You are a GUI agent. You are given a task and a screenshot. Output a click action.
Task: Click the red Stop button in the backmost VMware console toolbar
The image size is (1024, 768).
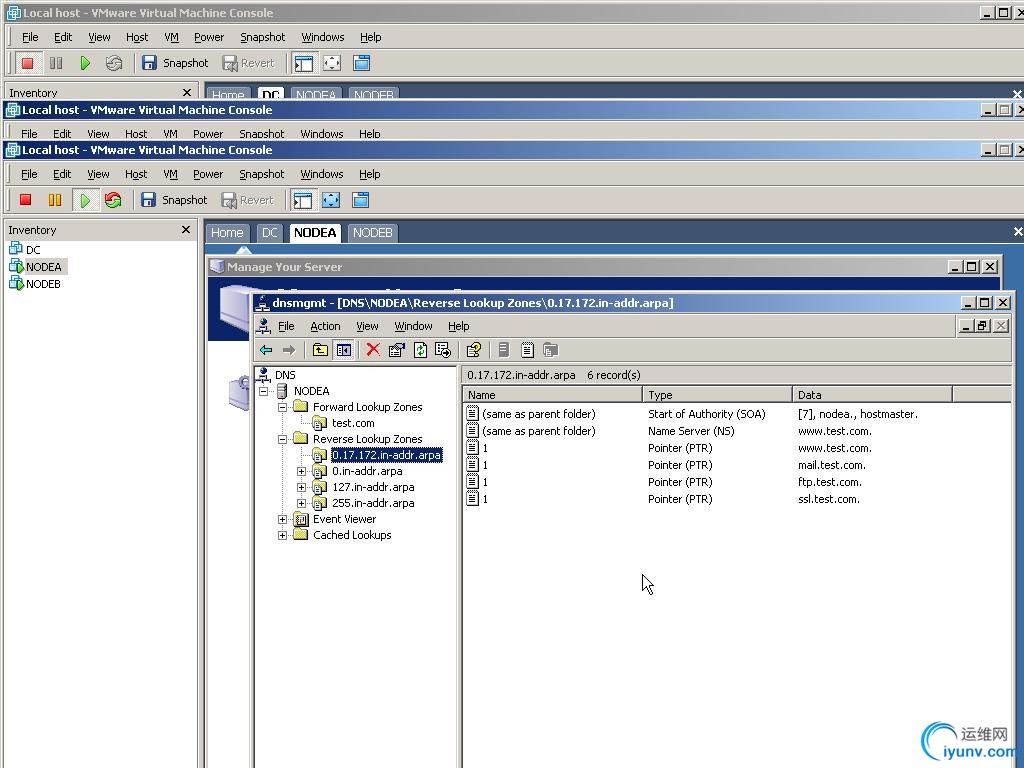coord(27,63)
